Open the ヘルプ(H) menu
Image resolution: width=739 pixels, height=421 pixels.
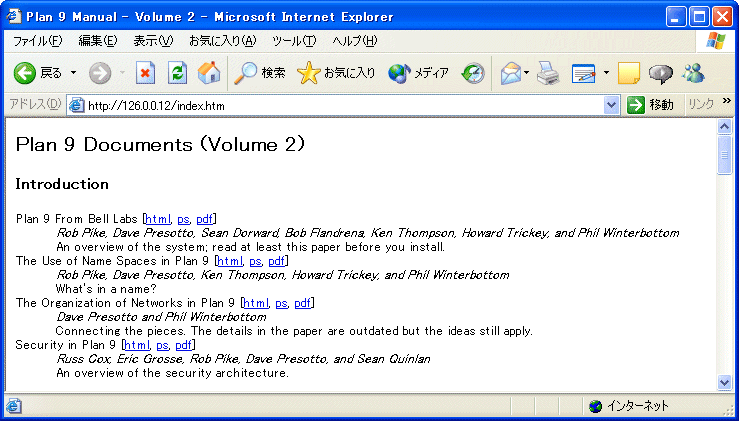pos(354,41)
